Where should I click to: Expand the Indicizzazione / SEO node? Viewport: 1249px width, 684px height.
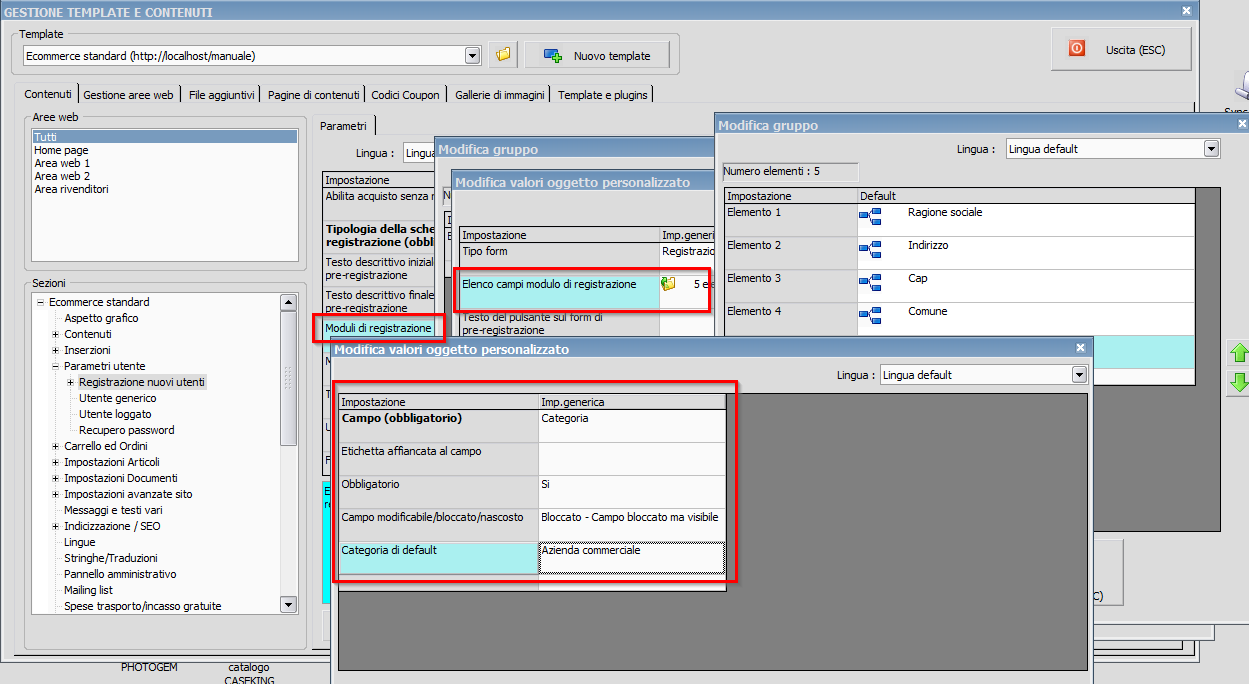(56, 526)
